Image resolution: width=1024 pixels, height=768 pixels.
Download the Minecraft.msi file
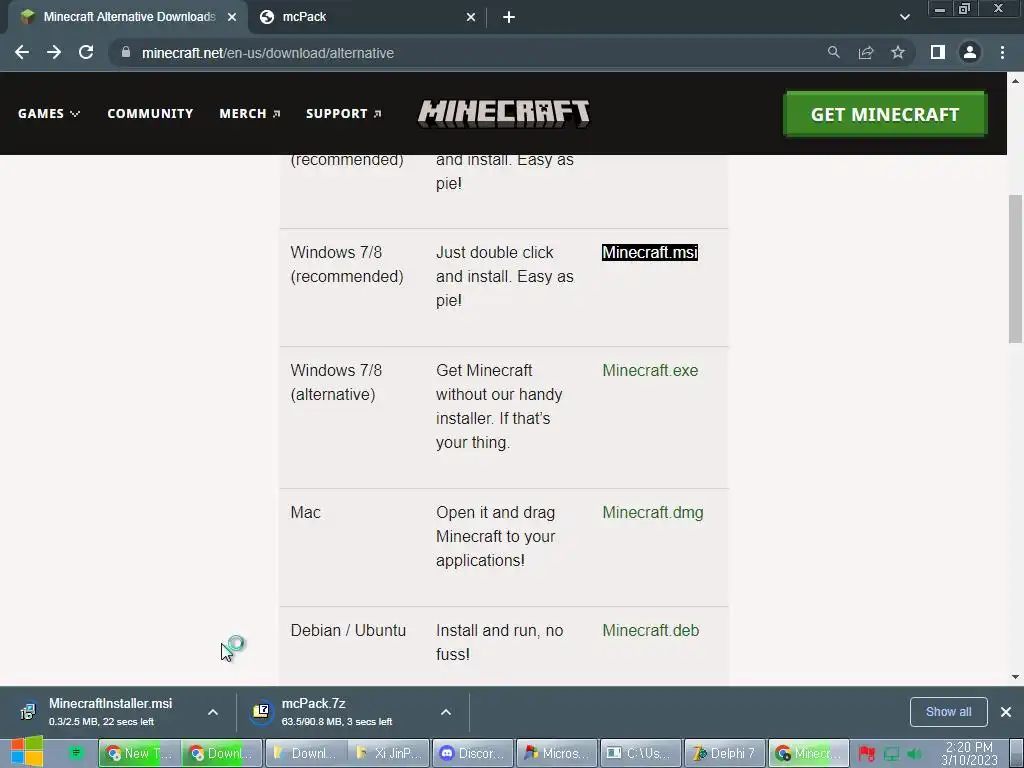point(650,252)
